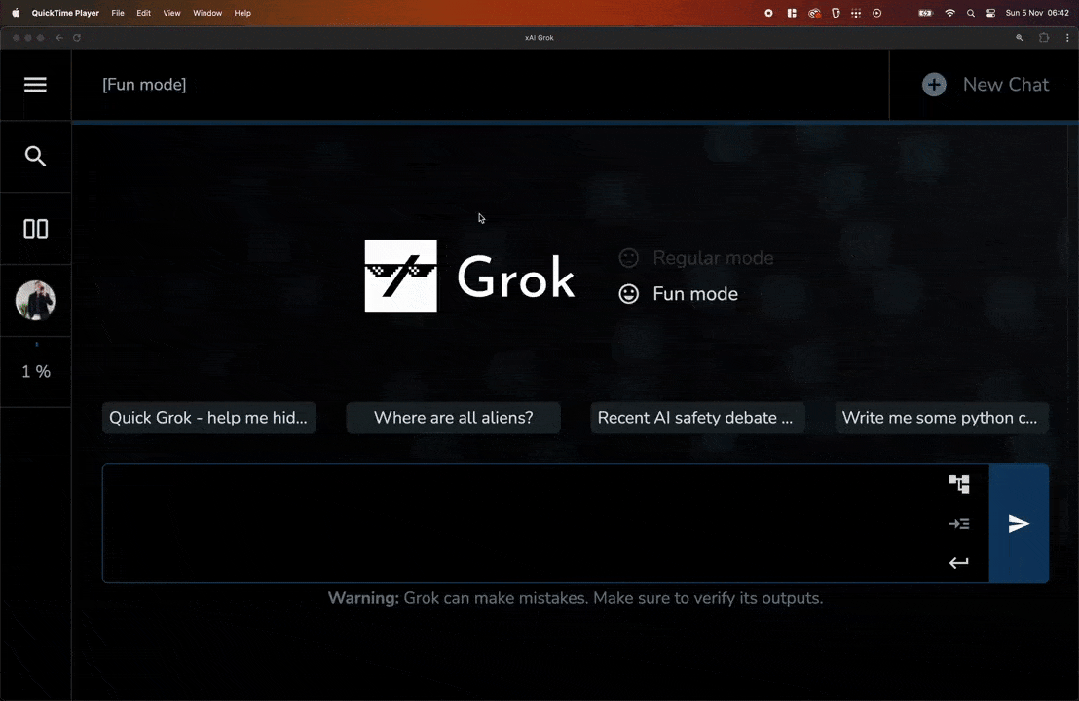The width and height of the screenshot is (1079, 701).
Task: Click the date and time Sun 5 Nov
Action: click(x=1037, y=13)
